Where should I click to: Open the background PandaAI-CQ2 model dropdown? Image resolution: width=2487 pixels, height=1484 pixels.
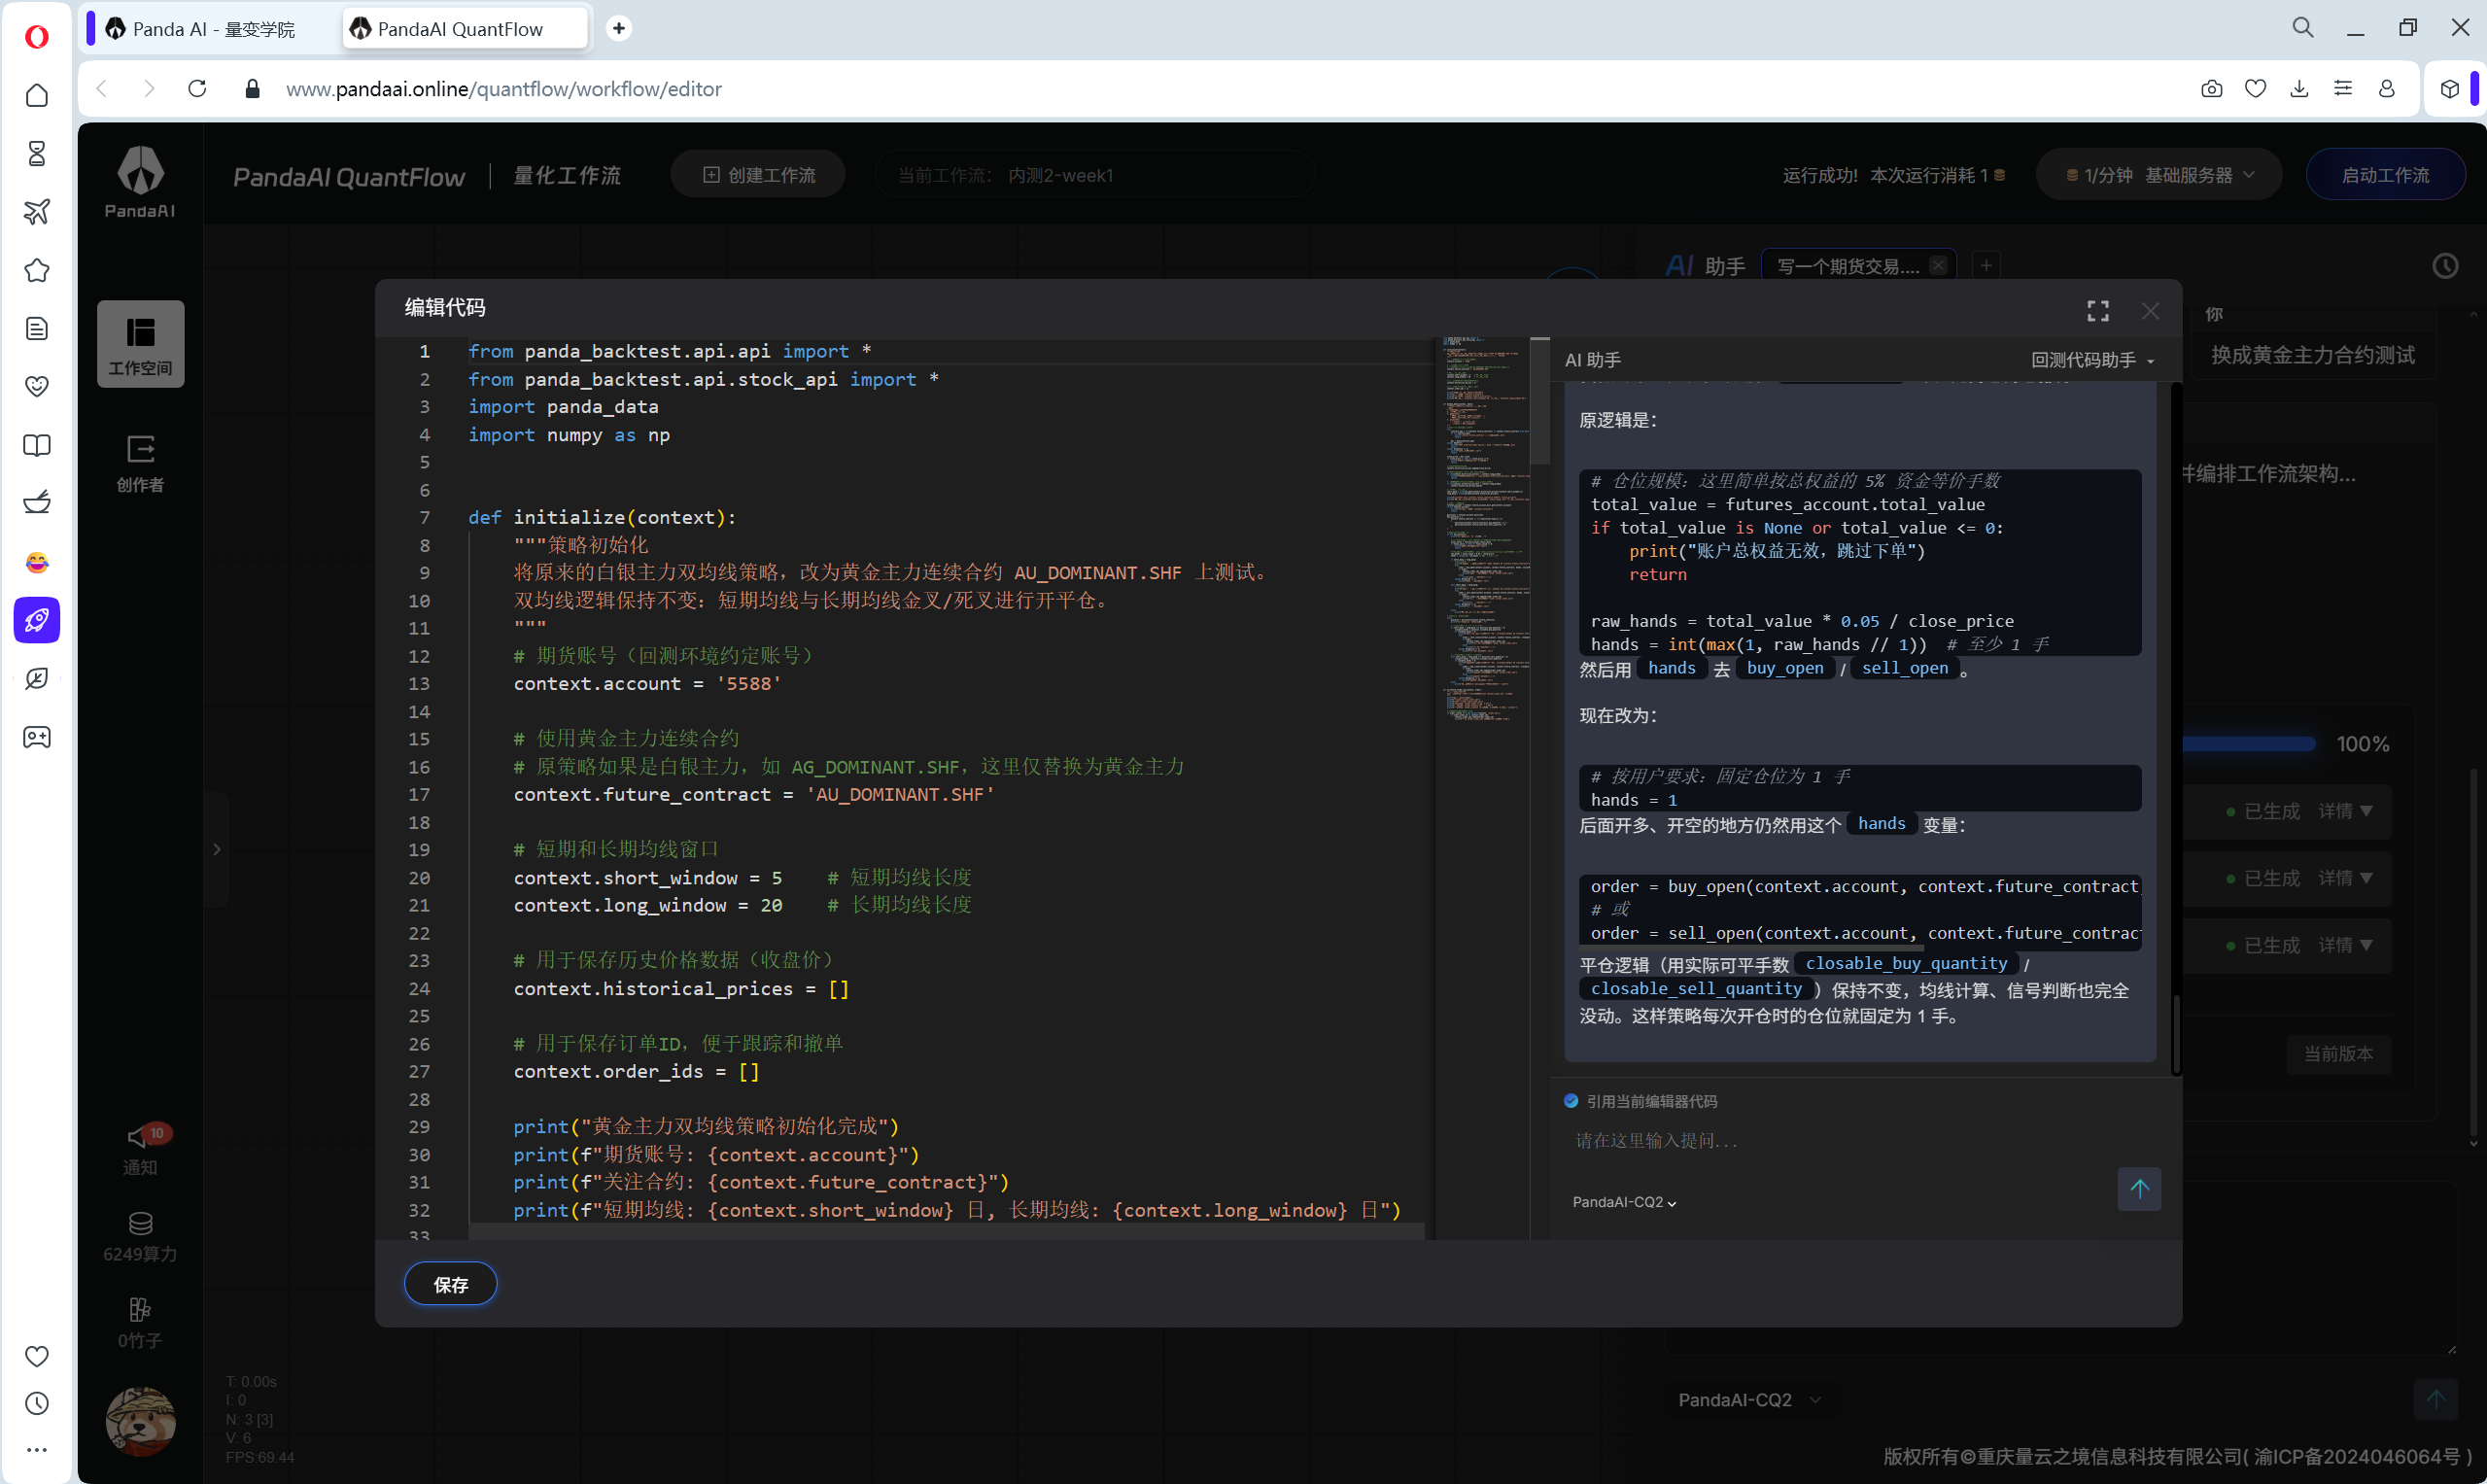coord(1749,1400)
